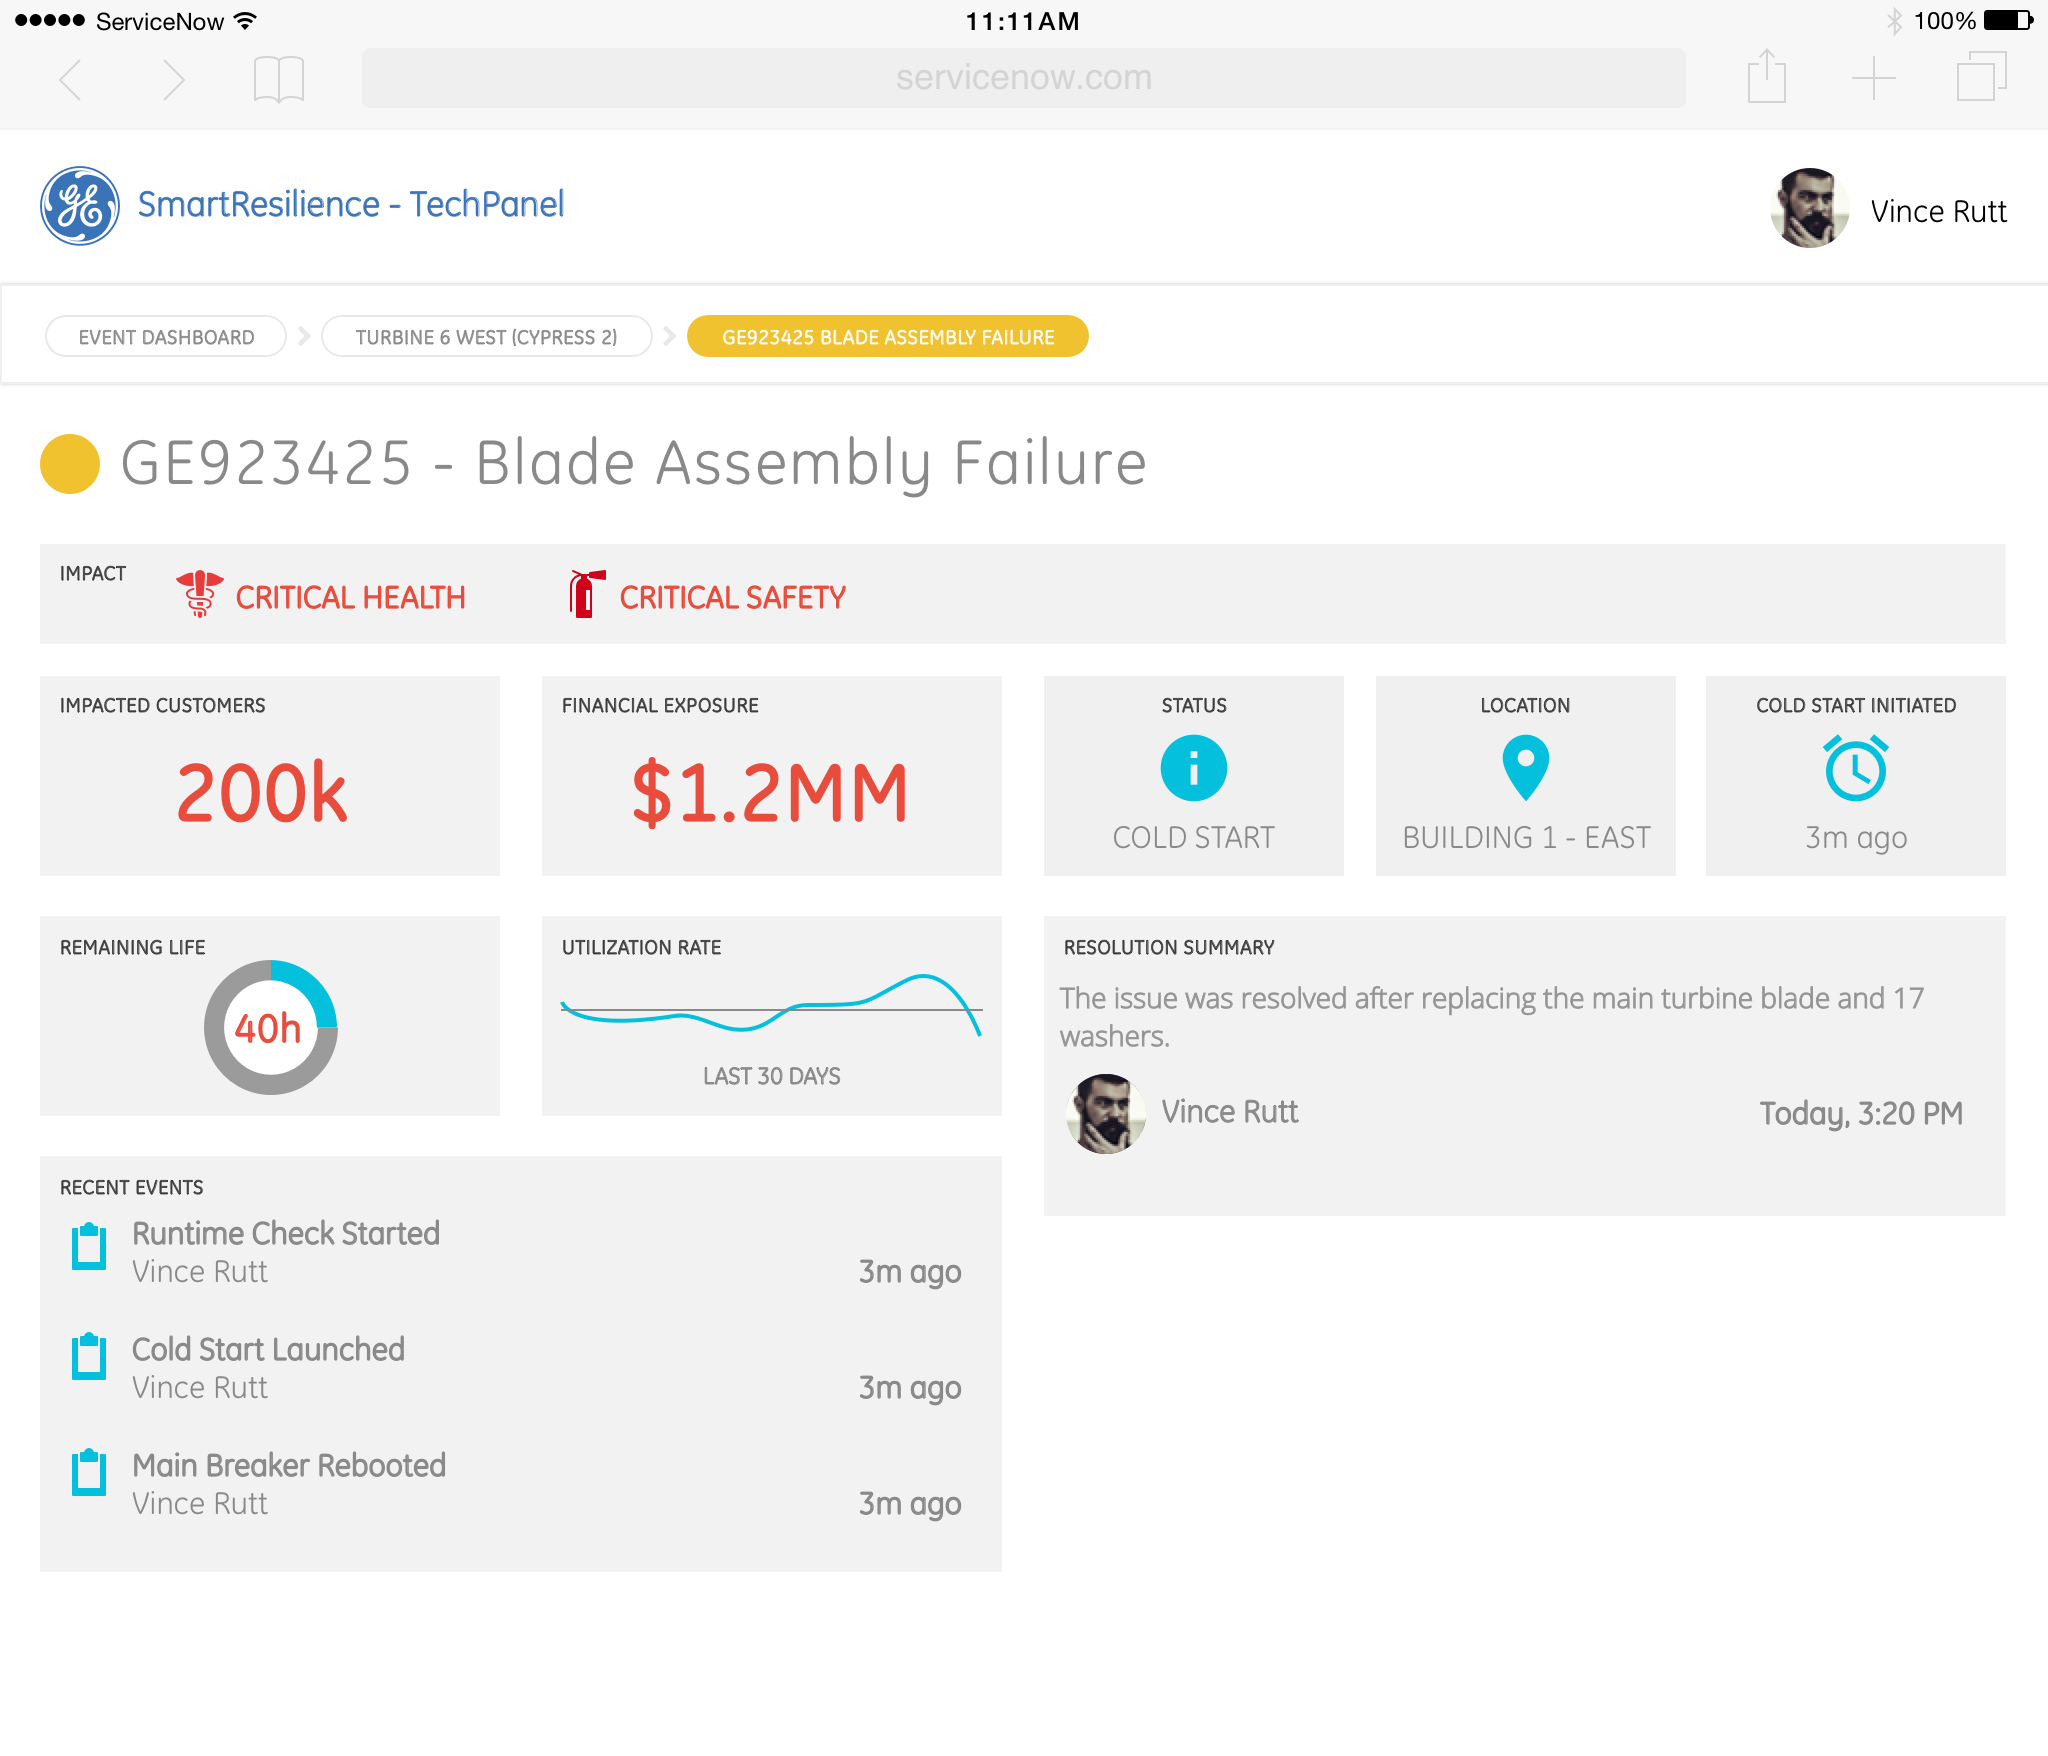Open the bookmarks book icon
This screenshot has width=2048, height=1756.
point(278,79)
